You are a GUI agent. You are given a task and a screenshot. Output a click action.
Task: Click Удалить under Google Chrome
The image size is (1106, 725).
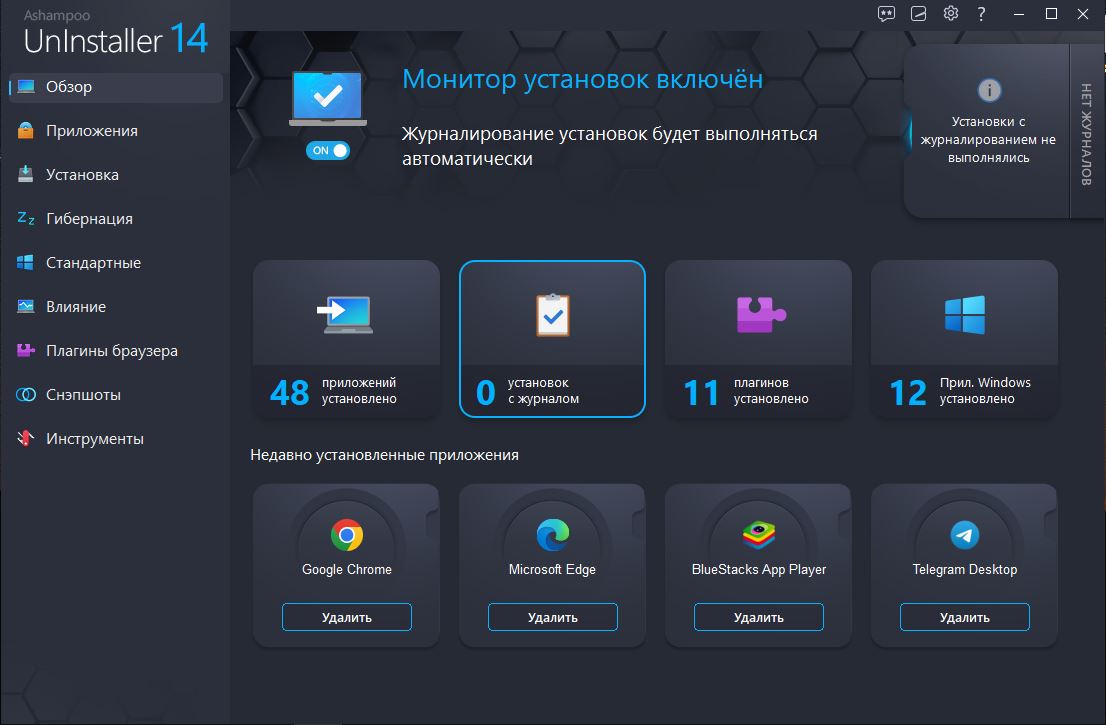coord(347,617)
